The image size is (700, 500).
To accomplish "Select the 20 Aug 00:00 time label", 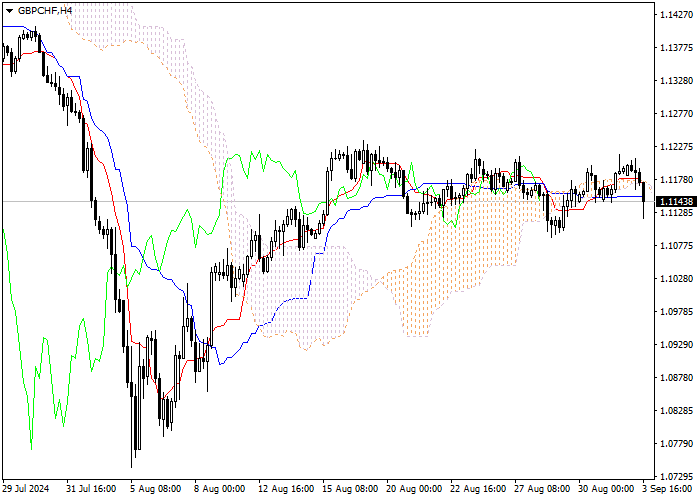I will point(415,489).
